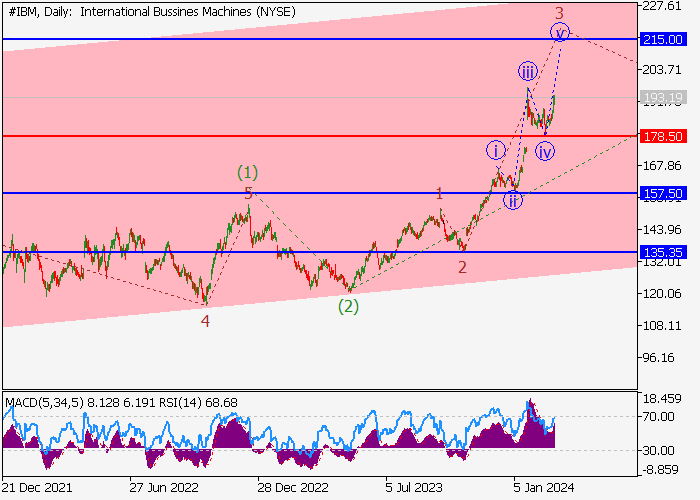Select the chart title '#IBM, Daily'

(x=40, y=12)
